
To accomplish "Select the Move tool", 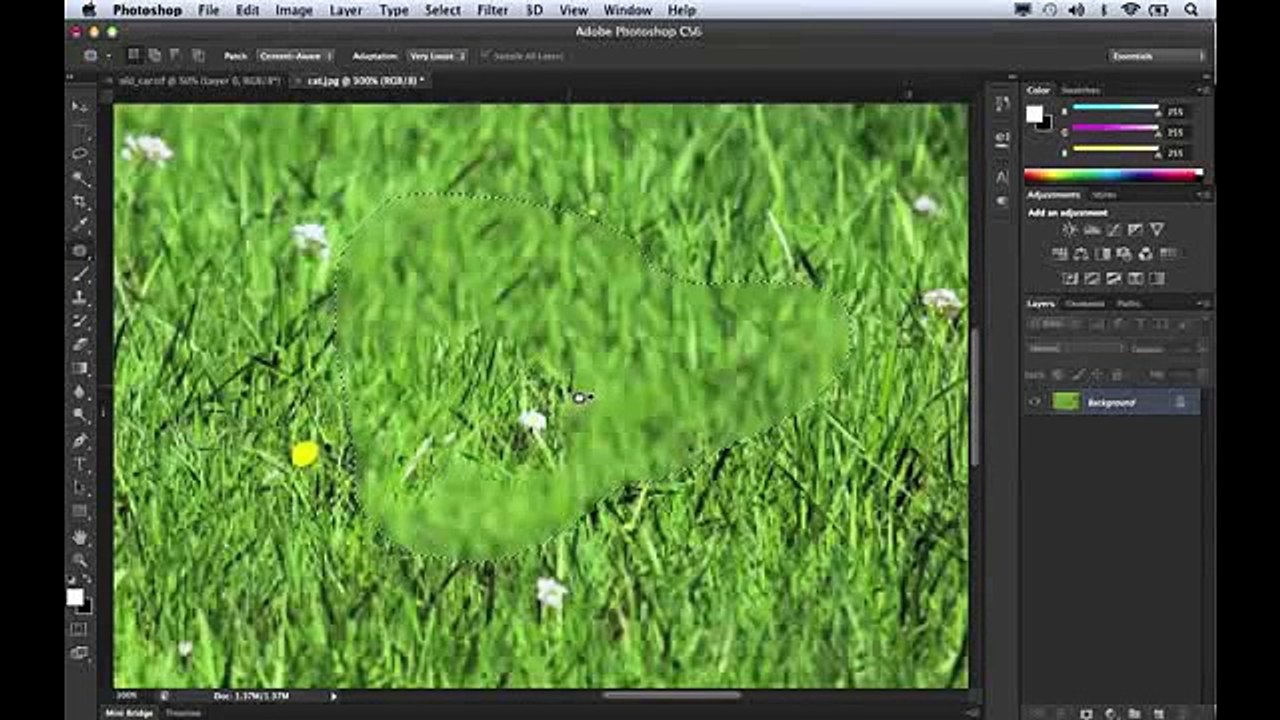I will coord(80,106).
